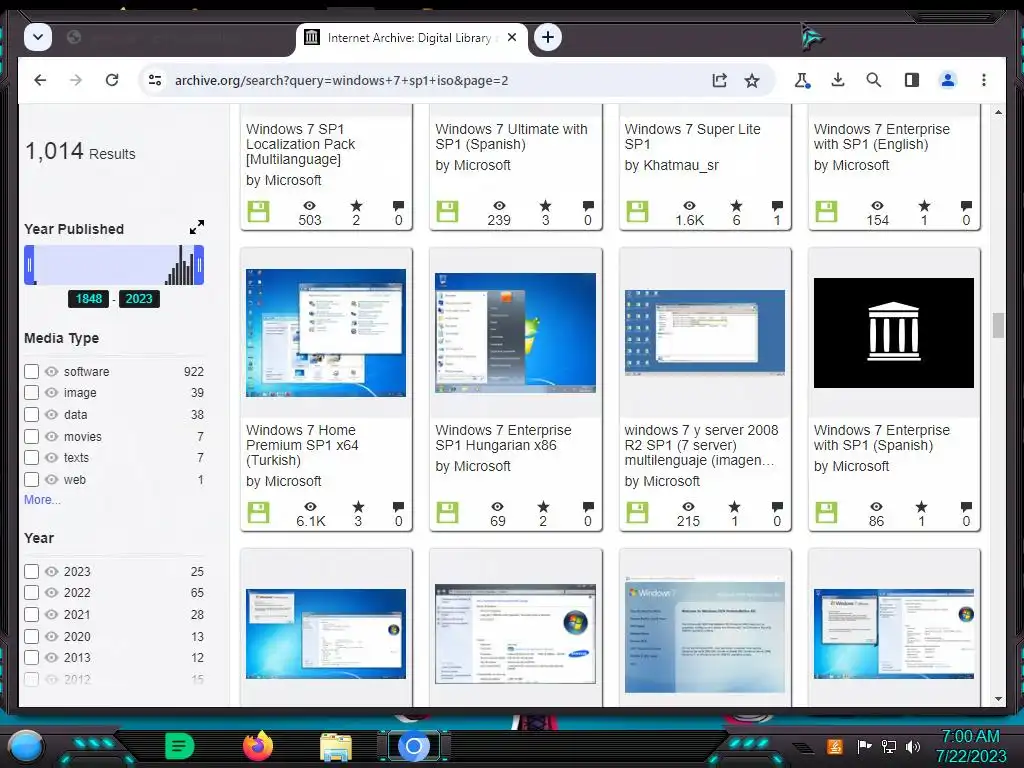Check the data media type checkbox

pyautogui.click(x=31, y=414)
